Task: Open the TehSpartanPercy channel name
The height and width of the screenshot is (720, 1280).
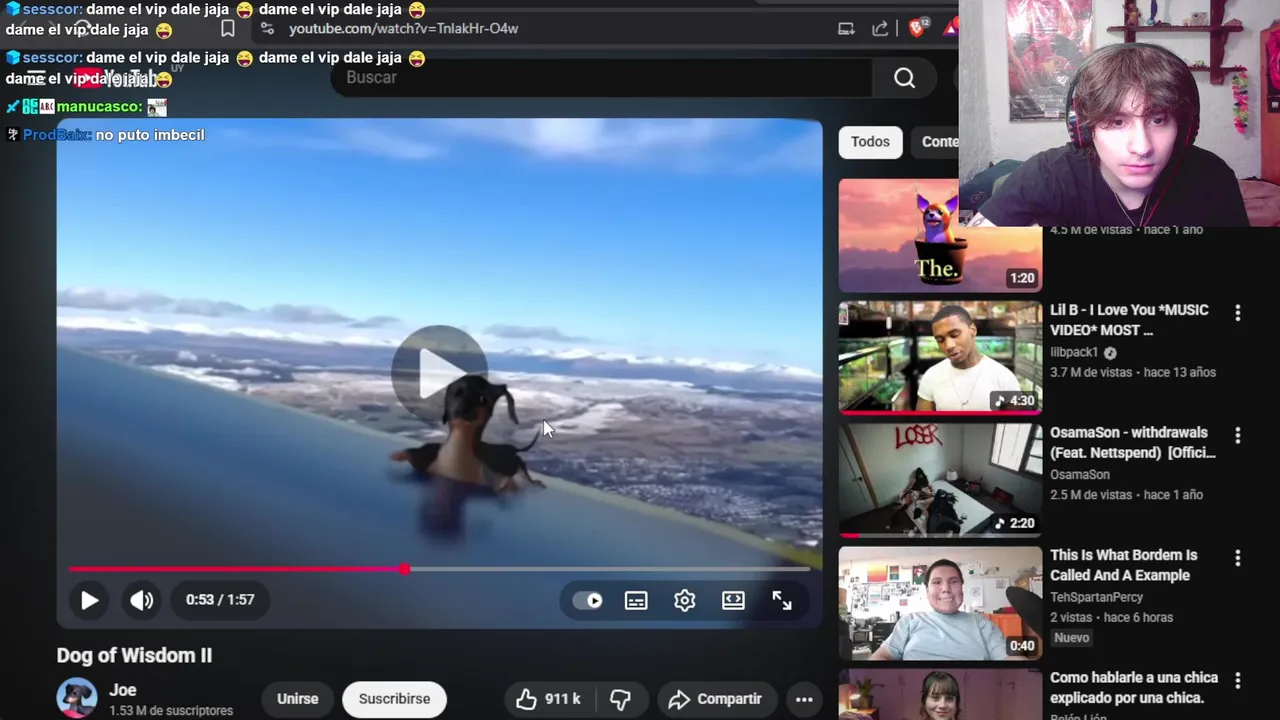Action: pos(1096,597)
